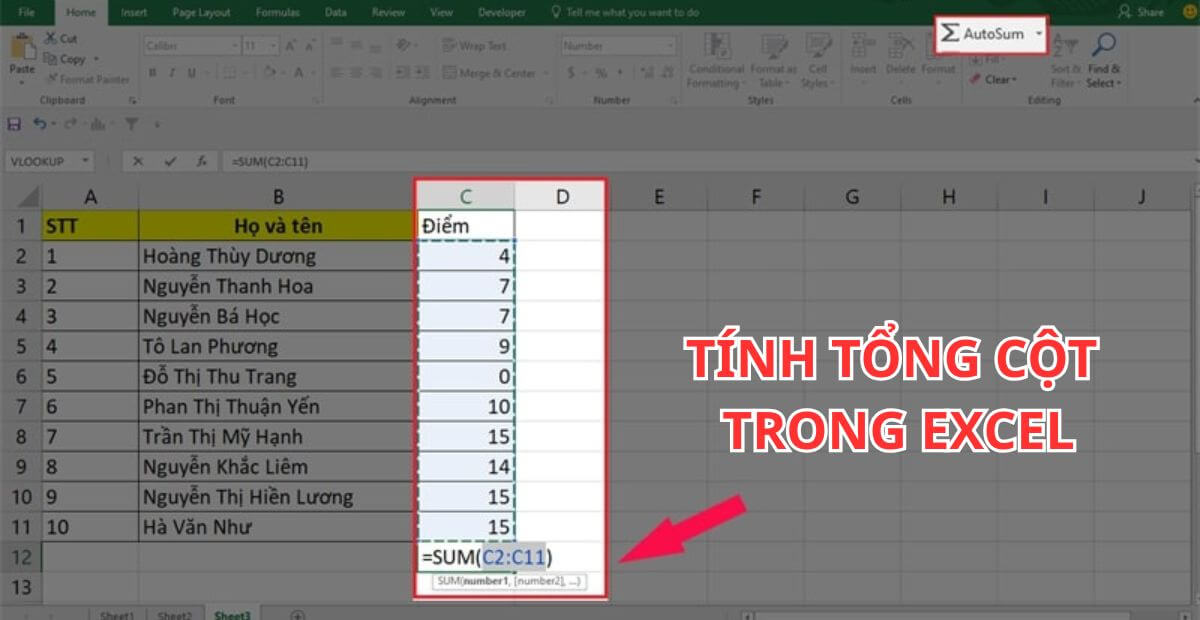The image size is (1200, 620).
Task: Increase font size with larger A icon
Action: click(292, 46)
